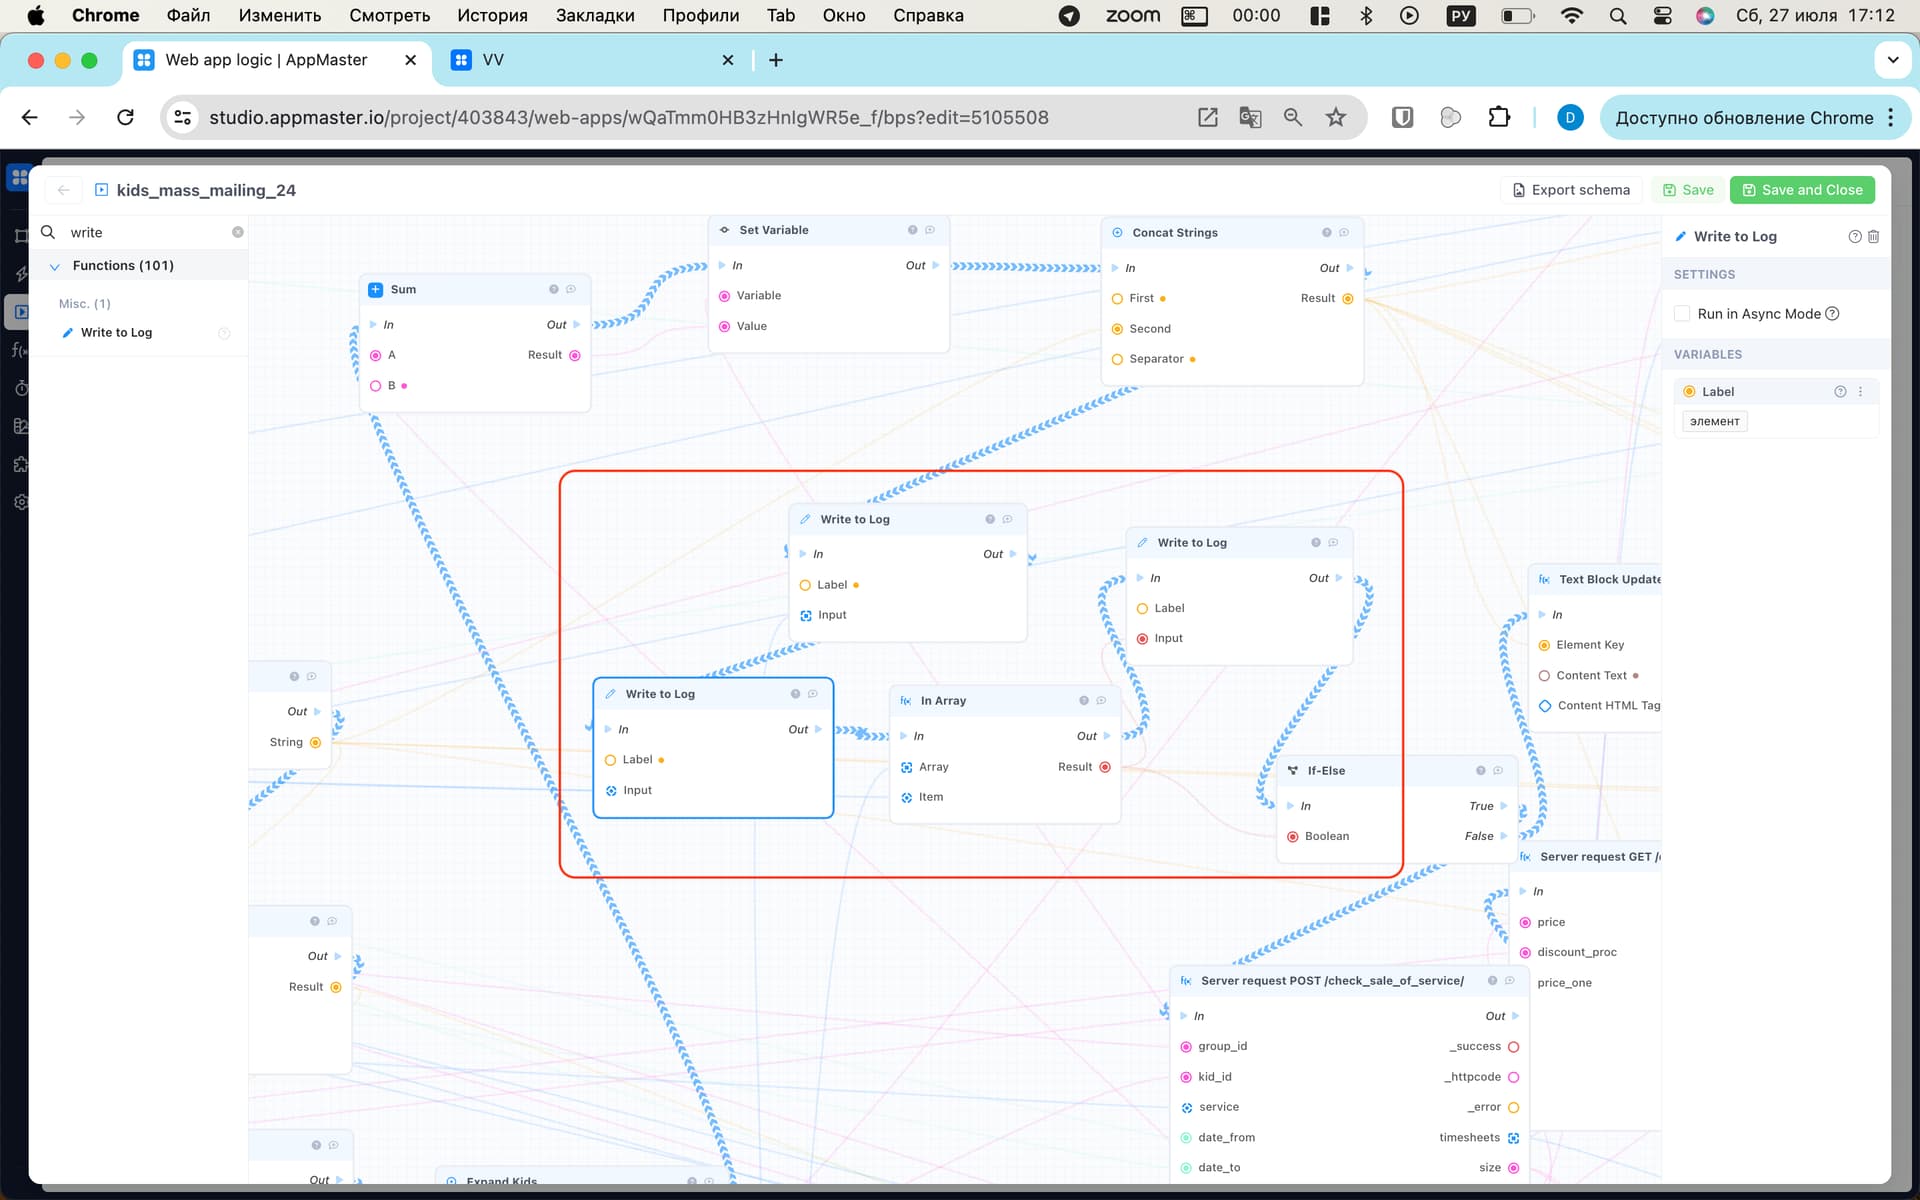Click the Concat Strings block icon
The height and width of the screenshot is (1200, 1920).
click(x=1117, y=233)
